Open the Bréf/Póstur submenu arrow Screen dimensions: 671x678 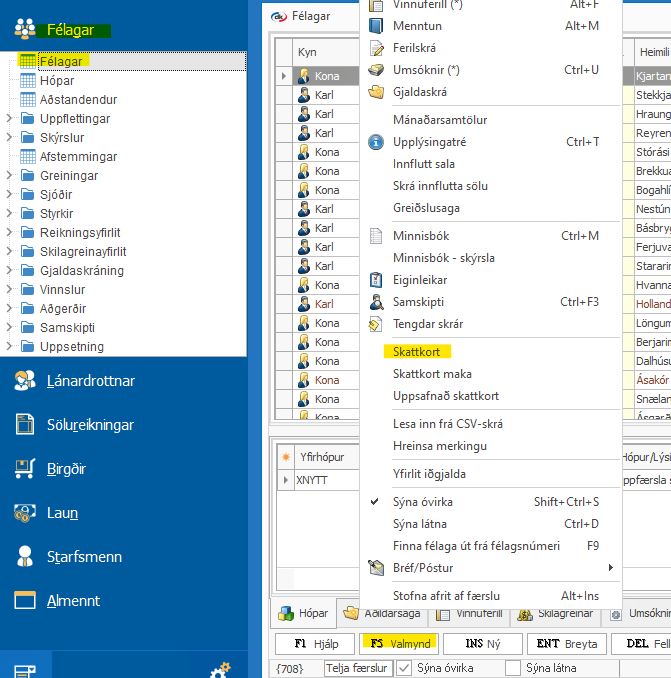point(610,568)
